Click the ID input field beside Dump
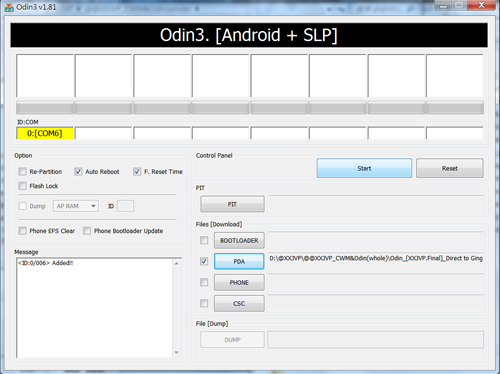500x374 pixels. [126, 206]
